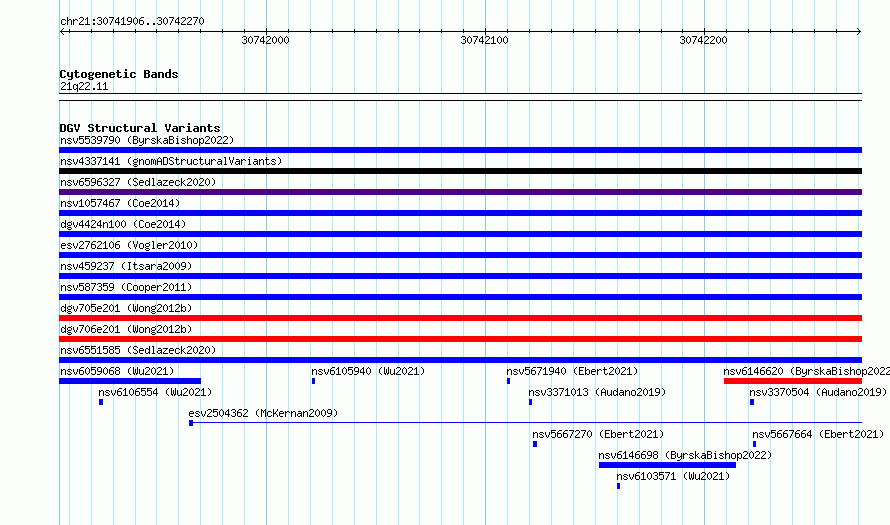Select the blue bar under nsv5539790
The height and width of the screenshot is (525, 890).
point(460,150)
